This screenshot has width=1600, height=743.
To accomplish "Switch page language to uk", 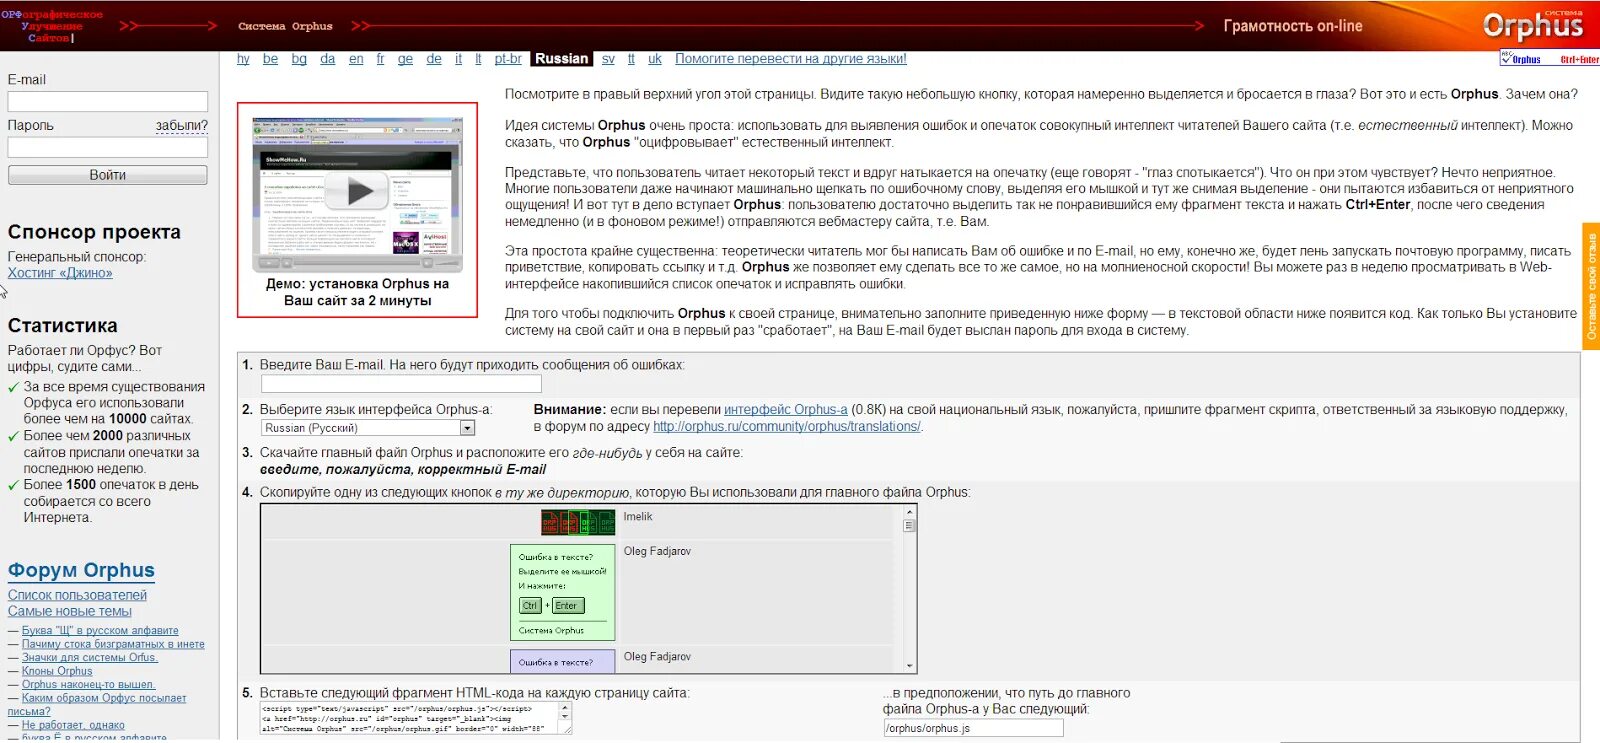I will click(655, 59).
